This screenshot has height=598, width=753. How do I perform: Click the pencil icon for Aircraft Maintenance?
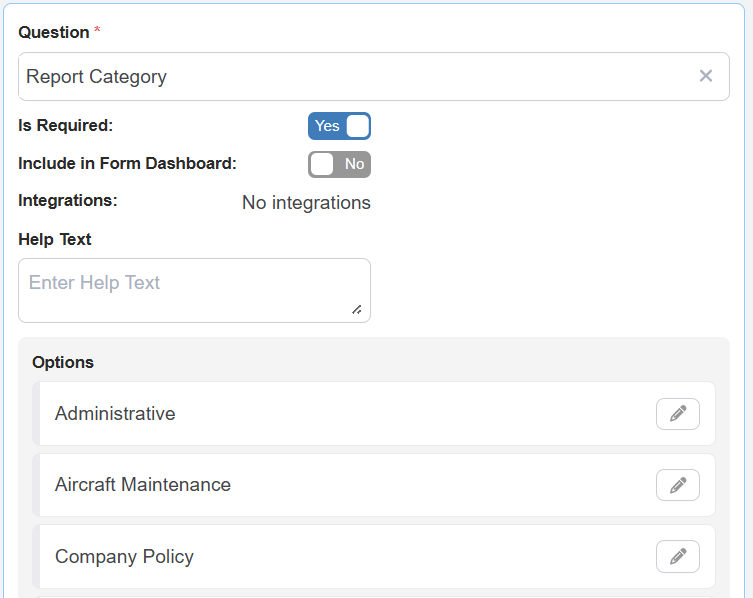pos(677,485)
